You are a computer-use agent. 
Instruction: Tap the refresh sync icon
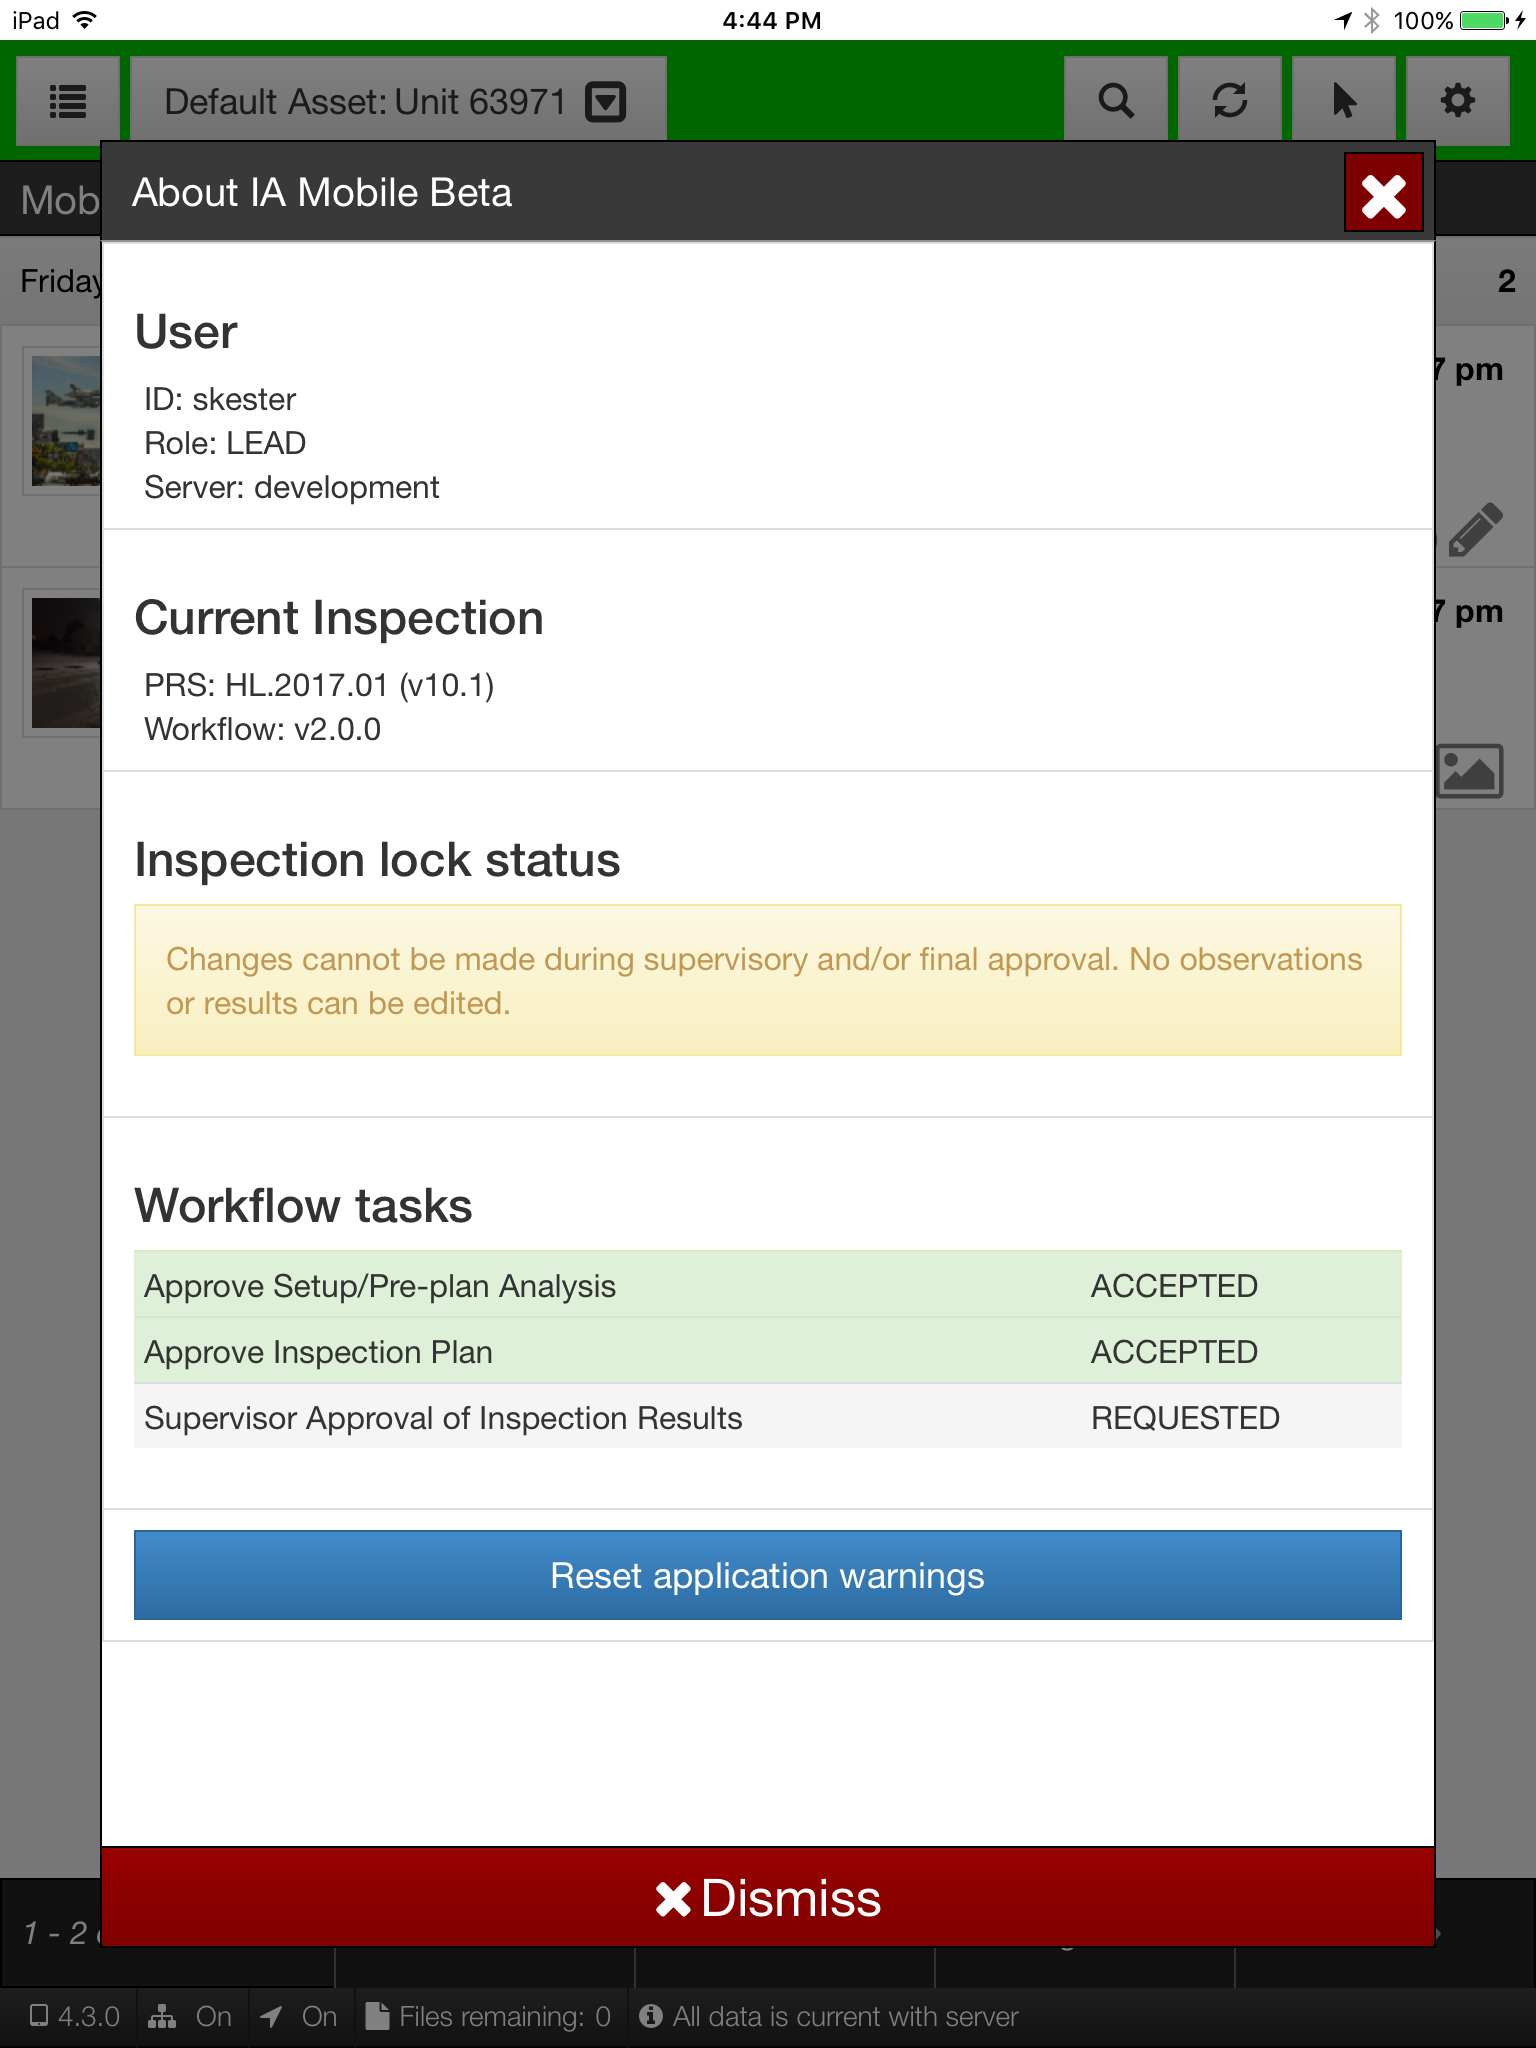(x=1229, y=101)
